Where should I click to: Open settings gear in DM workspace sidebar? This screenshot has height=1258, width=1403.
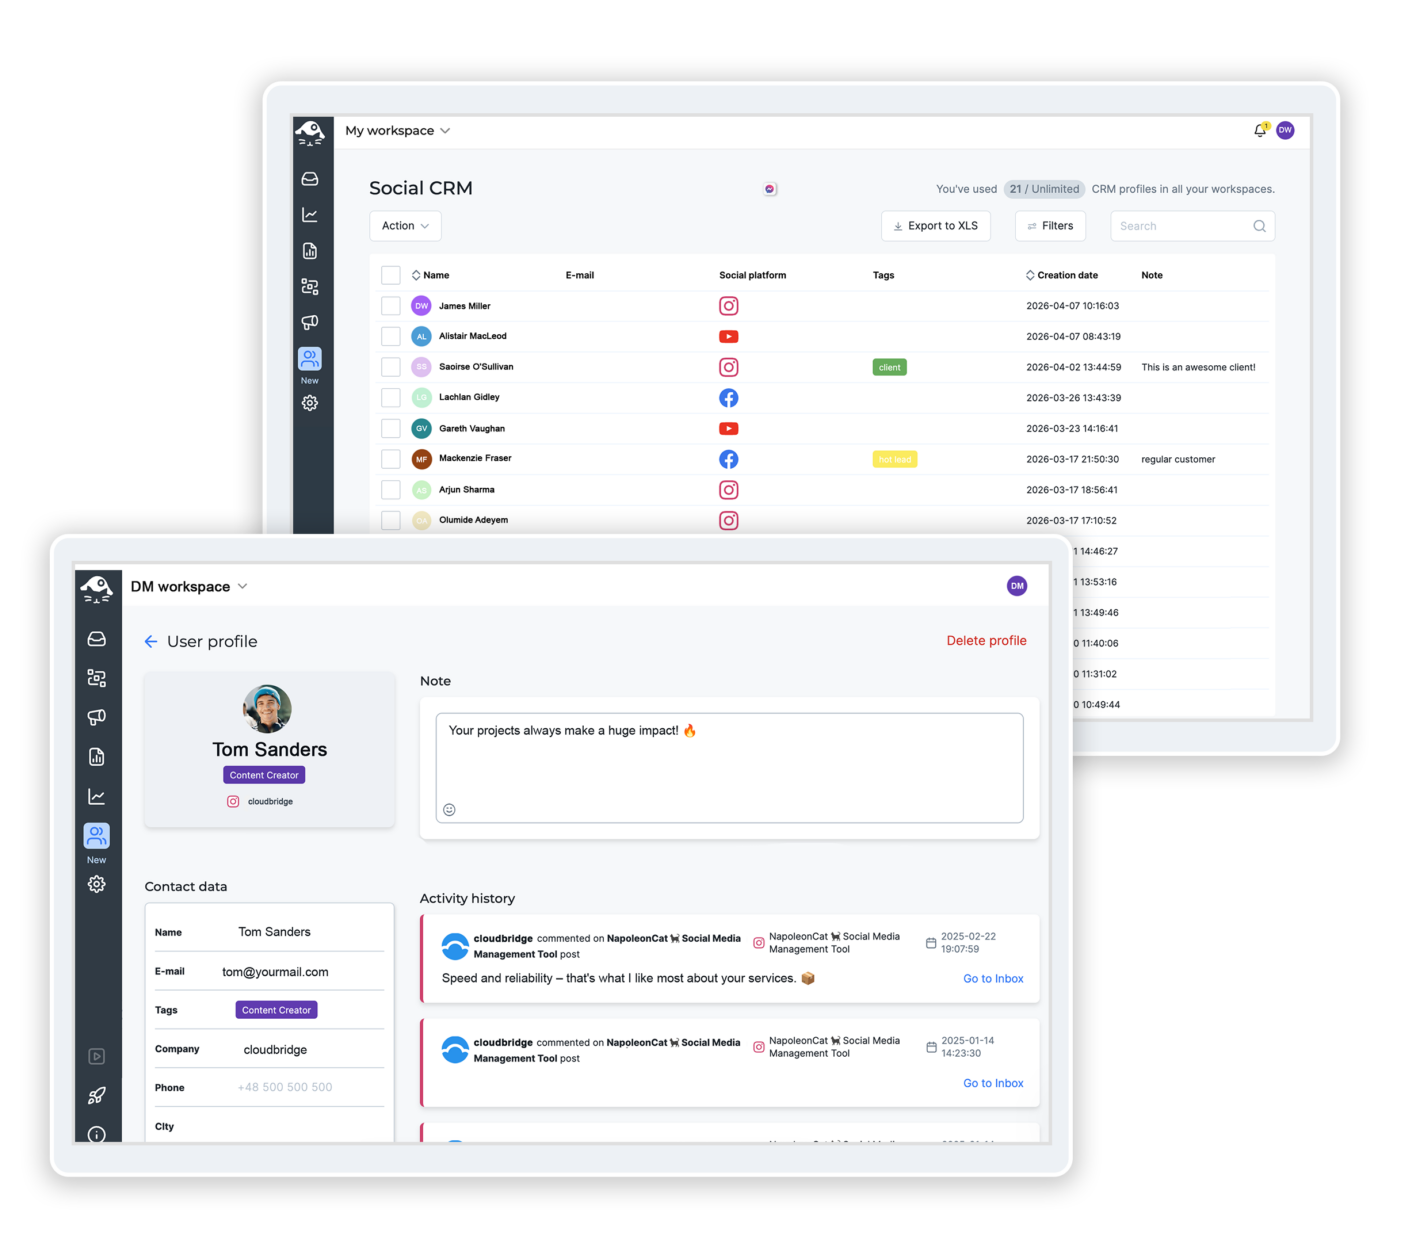click(x=97, y=884)
